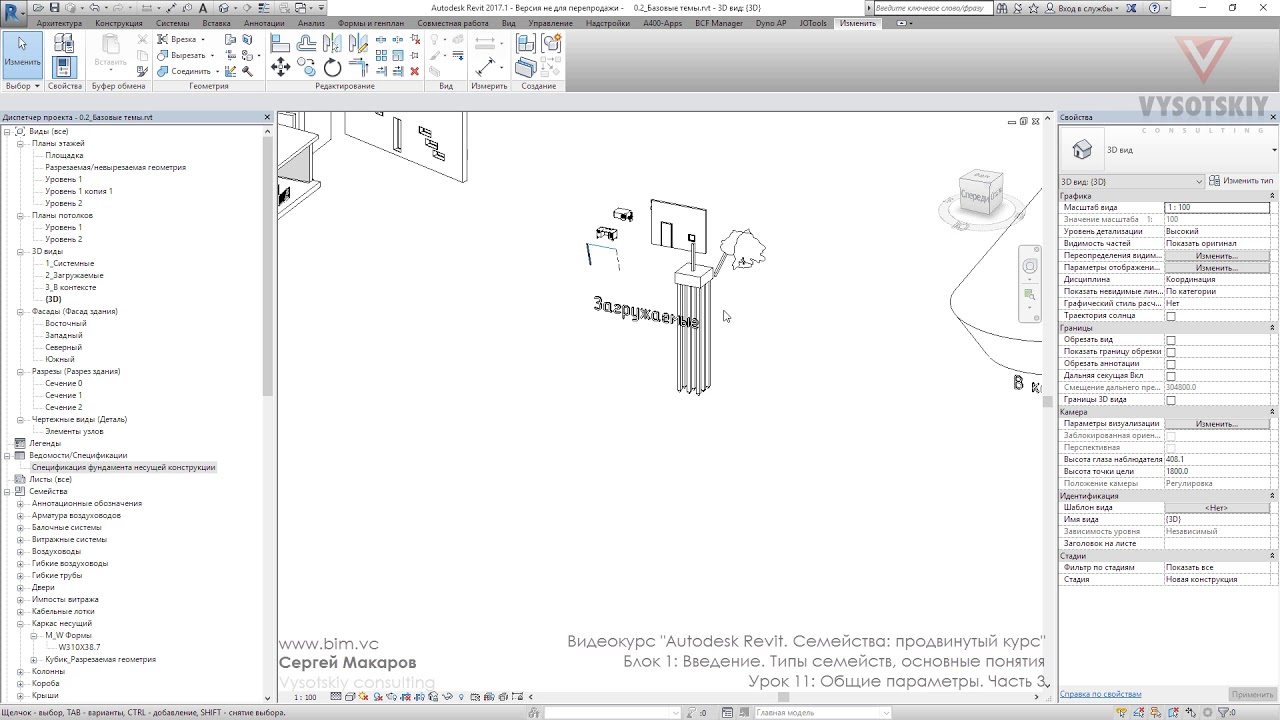Click the 'Изменить тип' button
1280x720 pixels.
pos(1241,181)
